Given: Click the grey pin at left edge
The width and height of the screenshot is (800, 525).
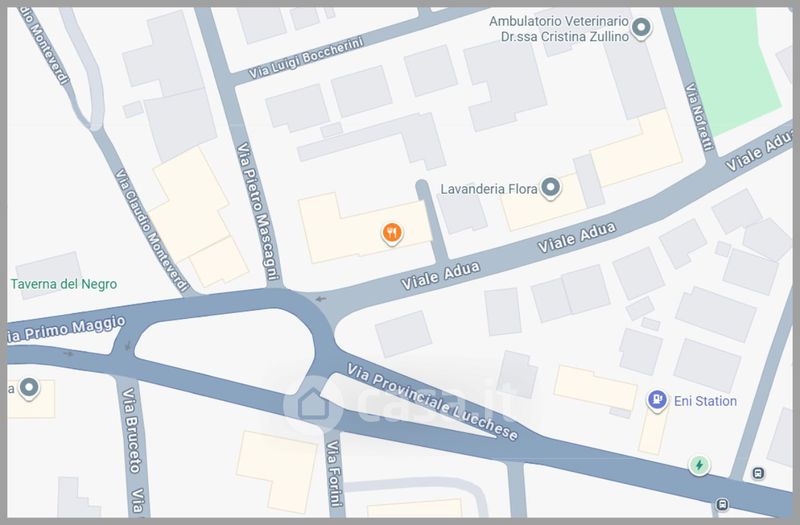Looking at the screenshot, I should click(29, 388).
